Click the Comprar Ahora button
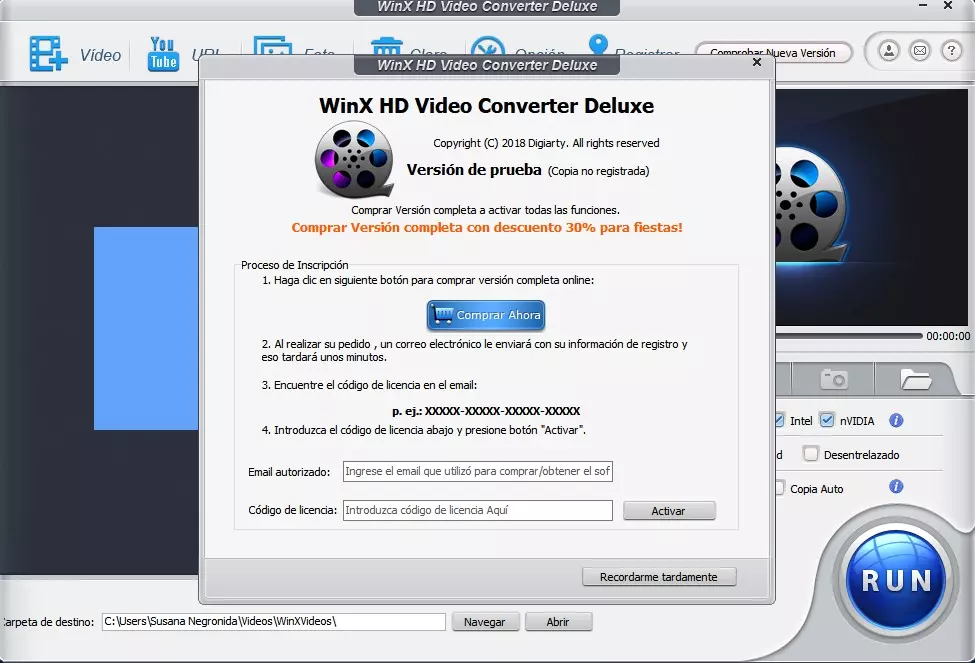The width and height of the screenshot is (975, 663). pos(486,315)
